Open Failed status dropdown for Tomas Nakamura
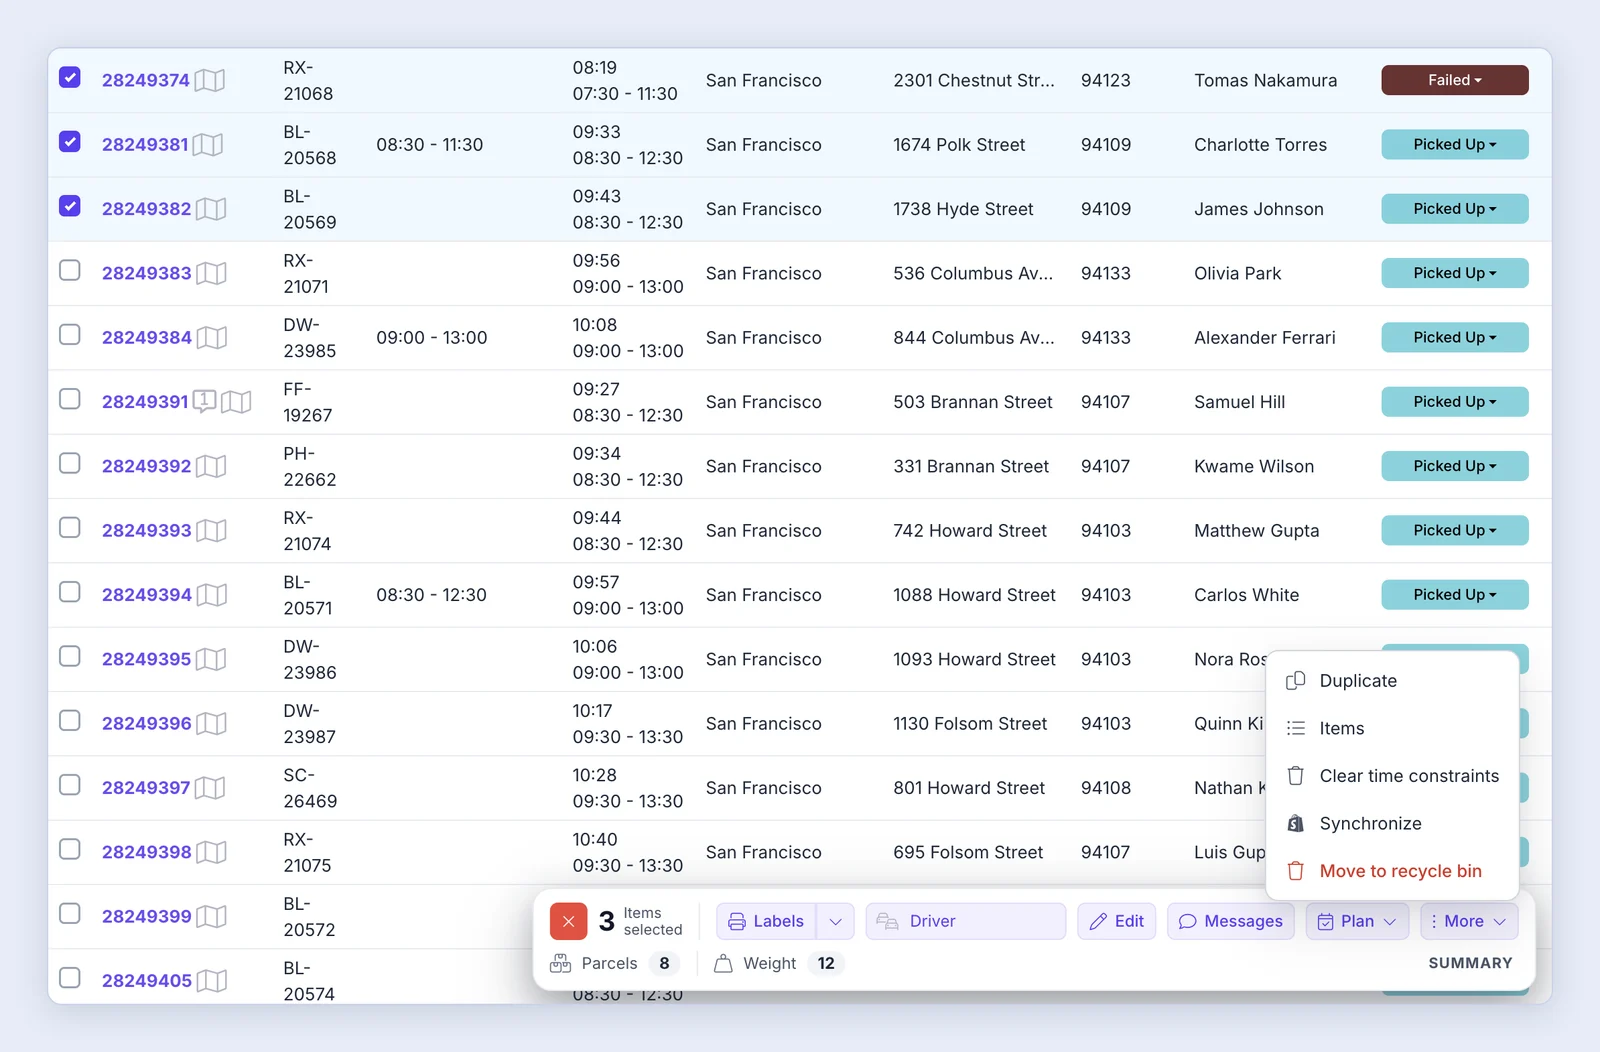This screenshot has height=1052, width=1600. [x=1455, y=80]
